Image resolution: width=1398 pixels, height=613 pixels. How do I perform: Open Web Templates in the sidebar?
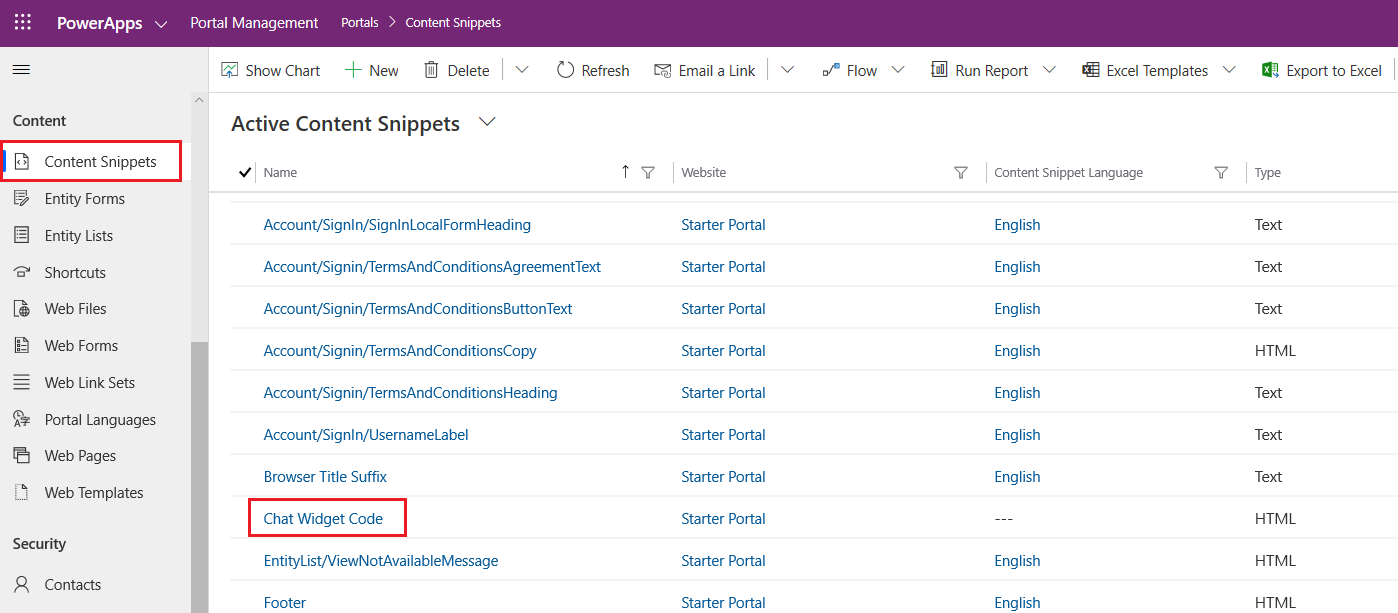pyautogui.click(x=95, y=493)
